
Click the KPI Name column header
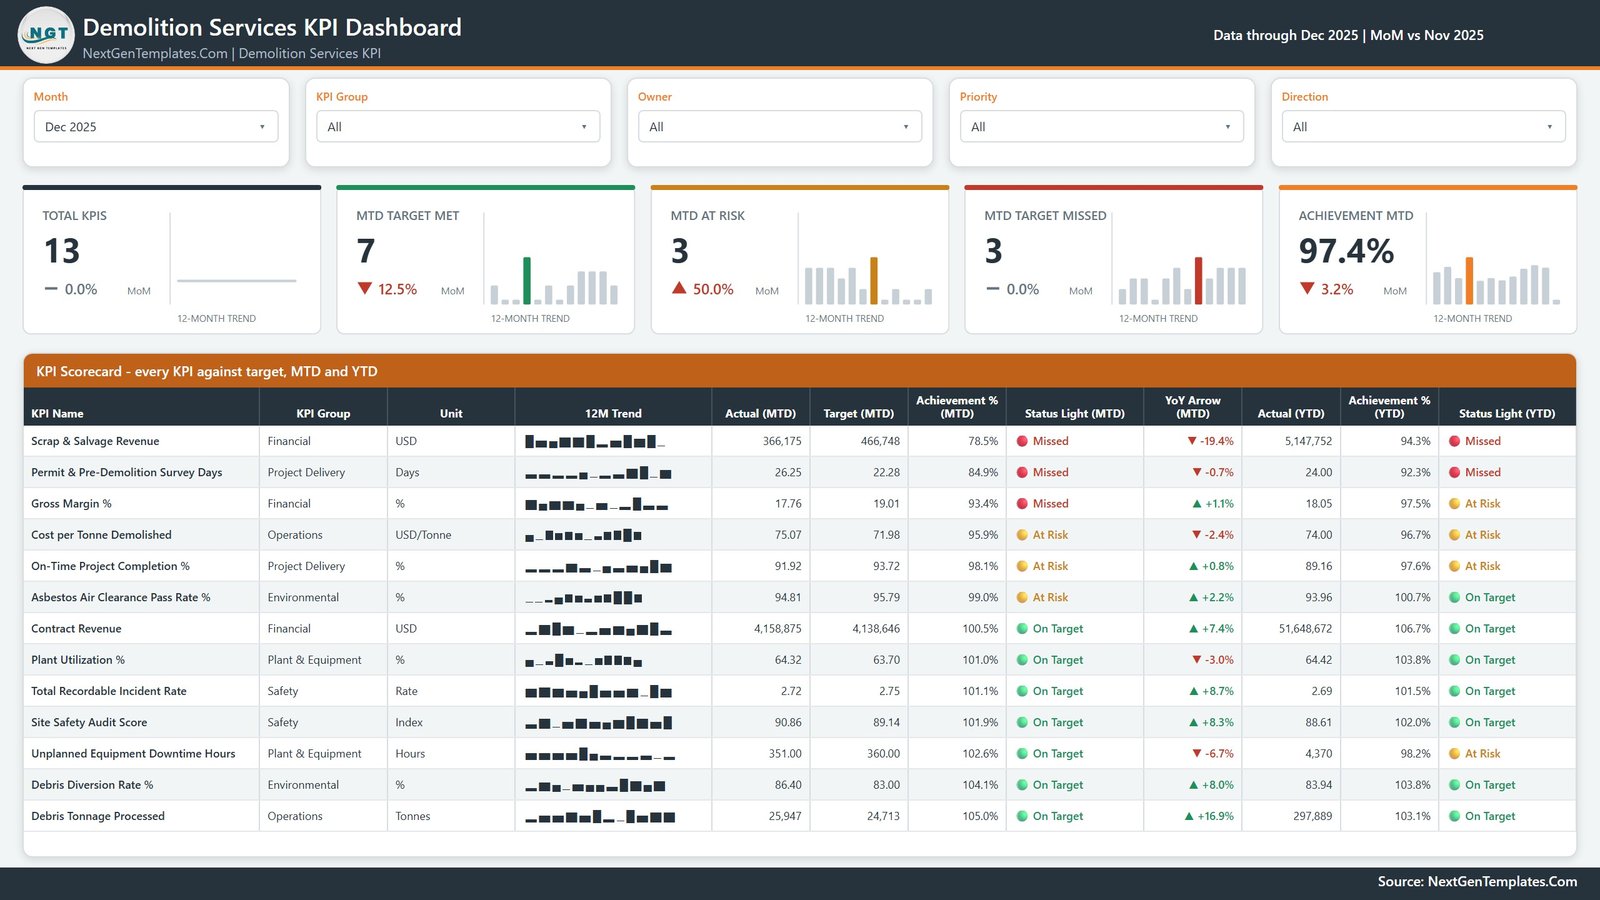(x=57, y=413)
